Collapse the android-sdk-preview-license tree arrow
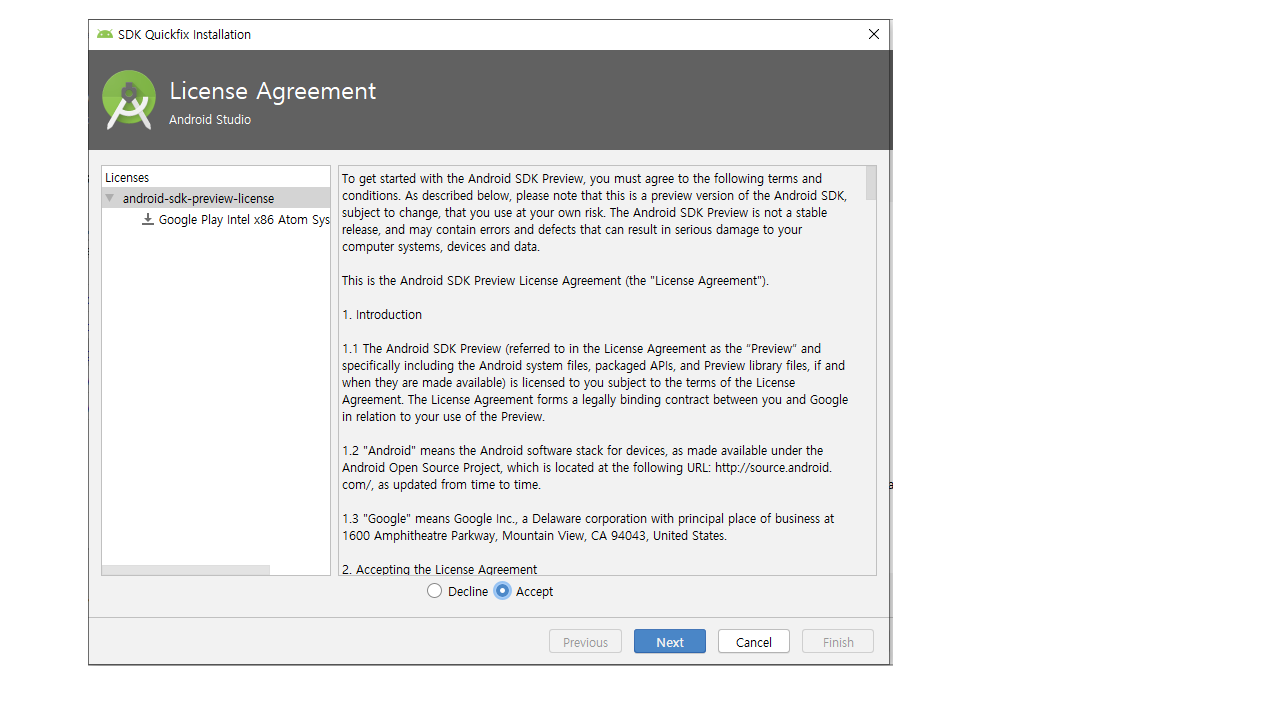1280x720 pixels. (x=110, y=198)
